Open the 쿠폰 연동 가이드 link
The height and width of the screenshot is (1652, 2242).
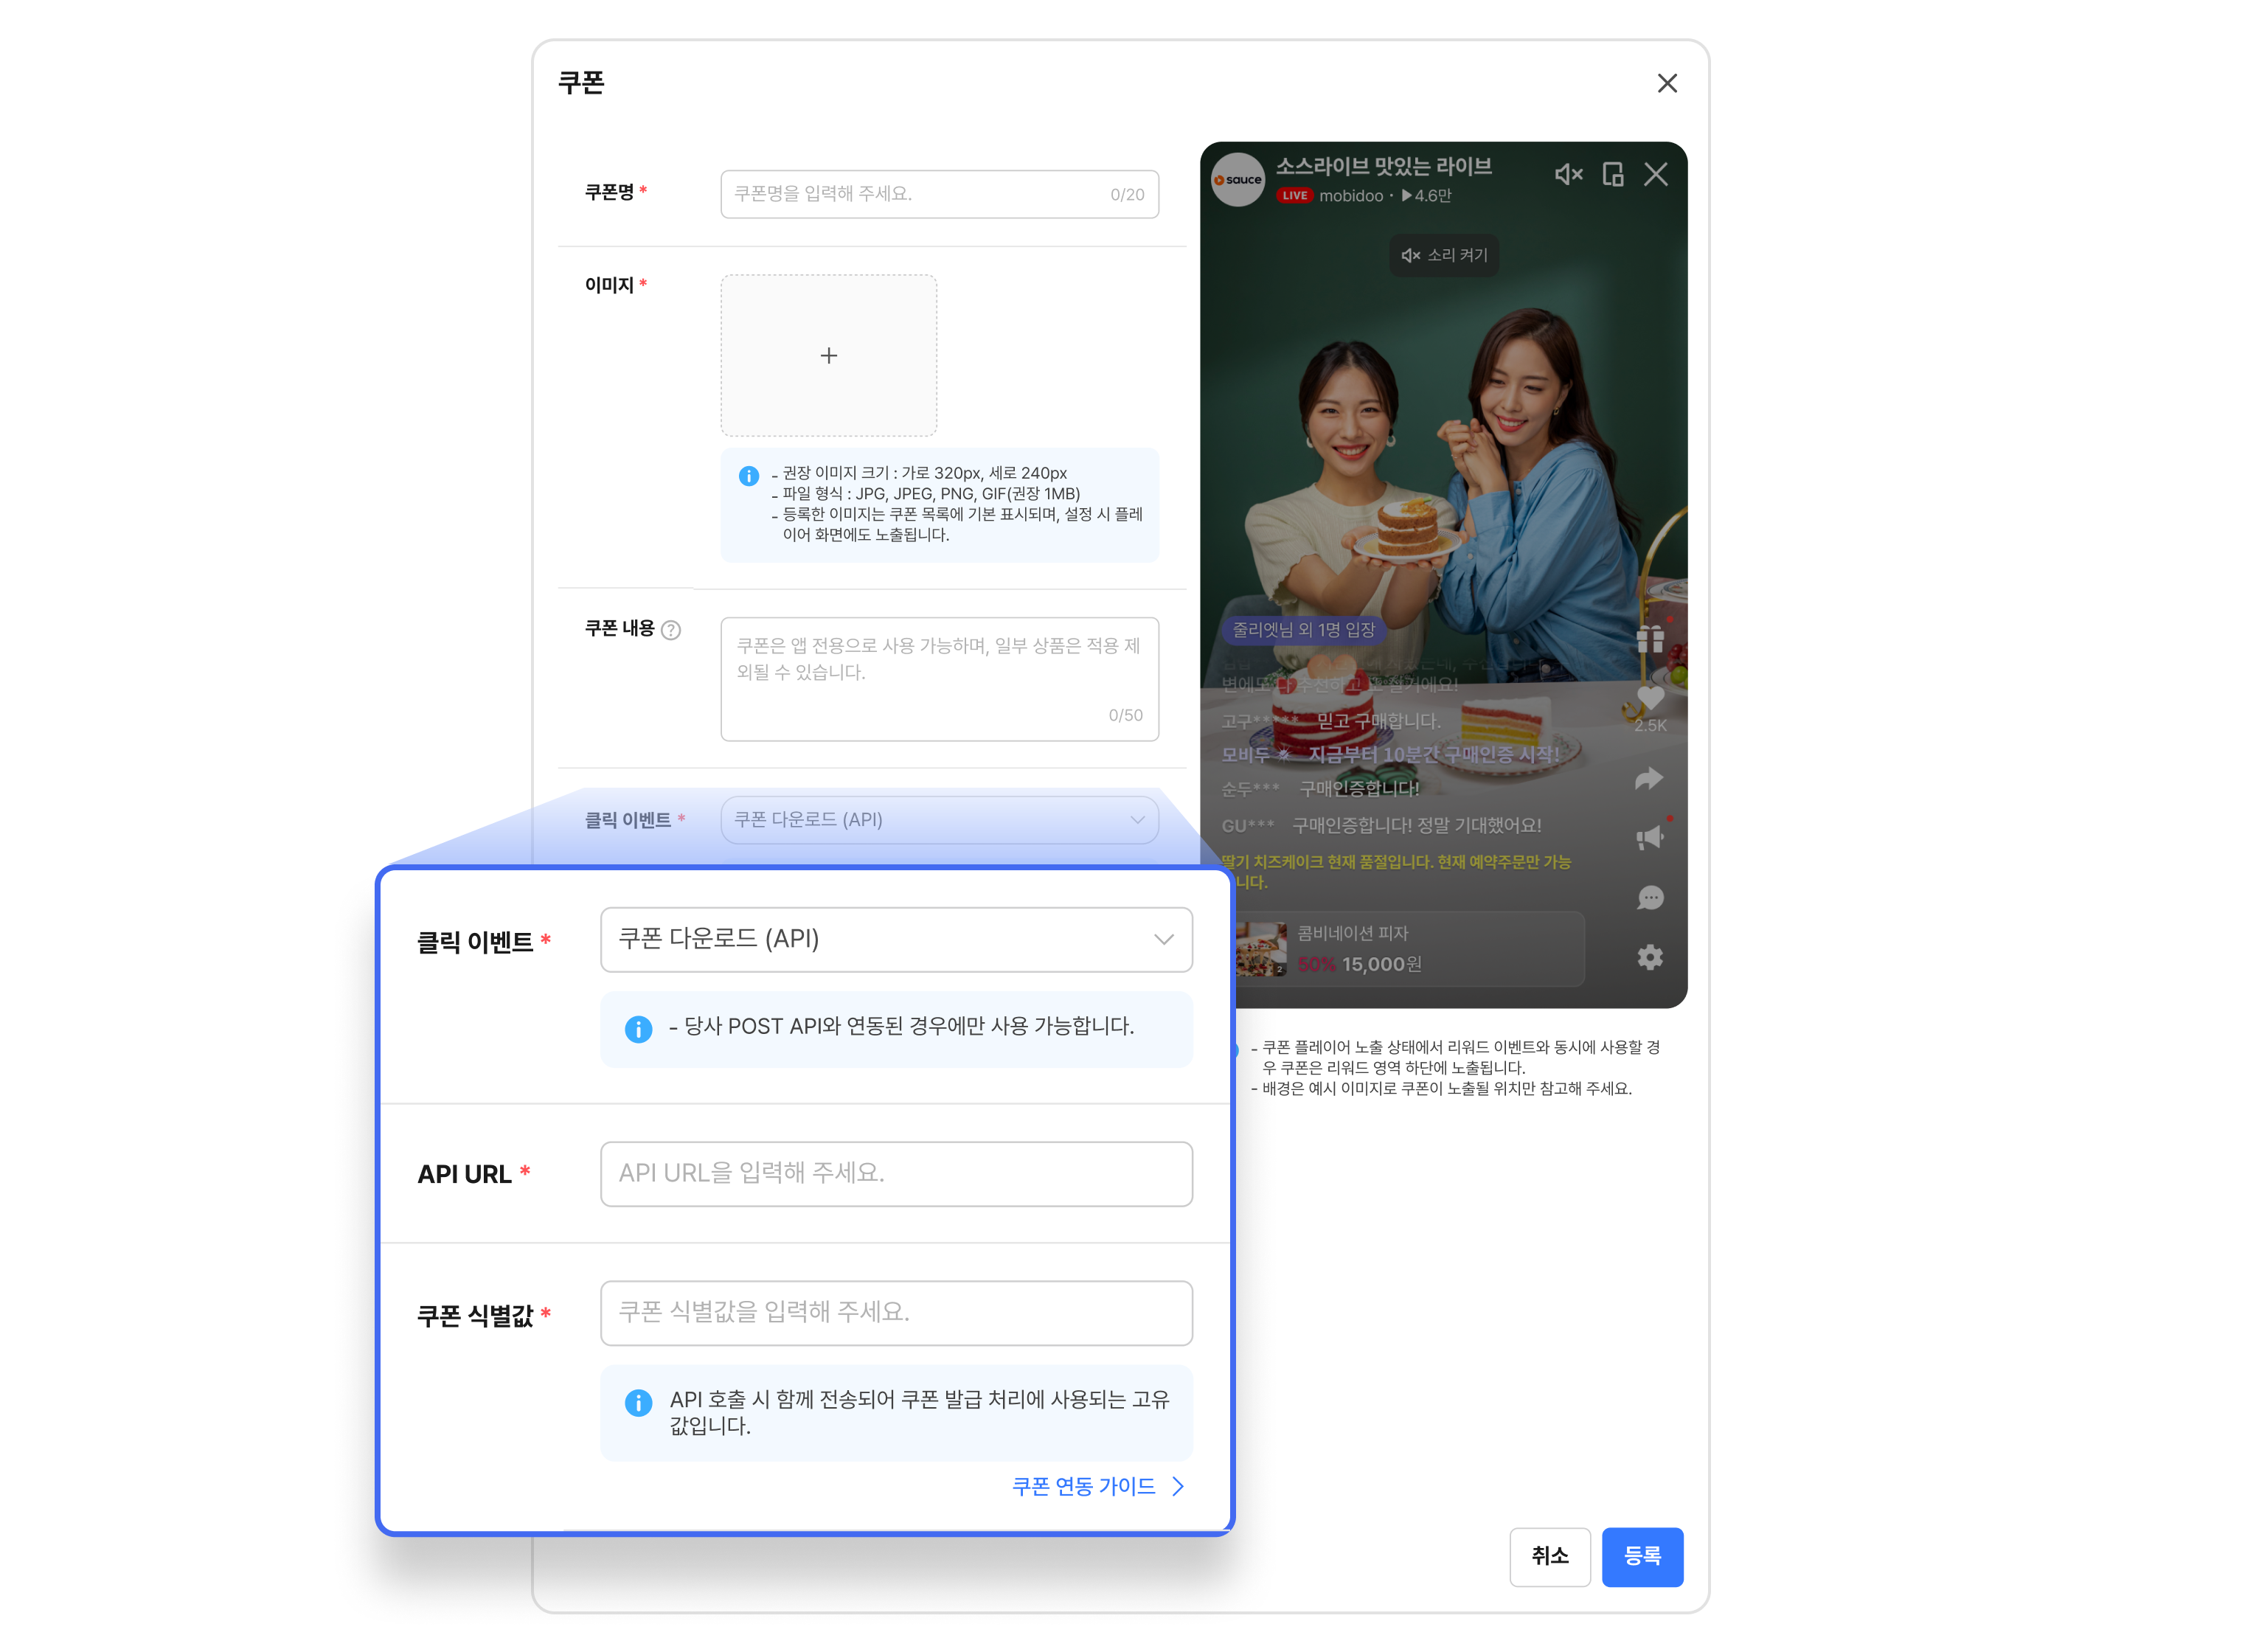(x=1098, y=1486)
